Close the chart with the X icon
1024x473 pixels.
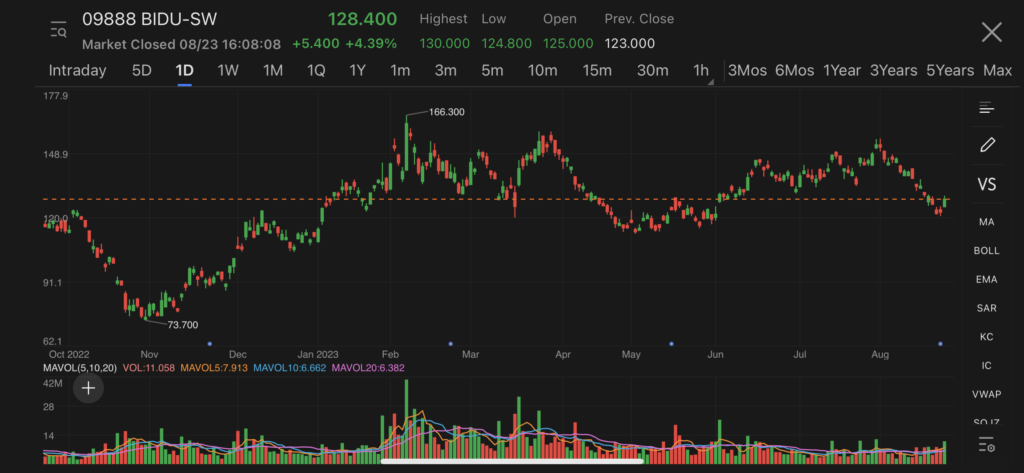pos(991,32)
